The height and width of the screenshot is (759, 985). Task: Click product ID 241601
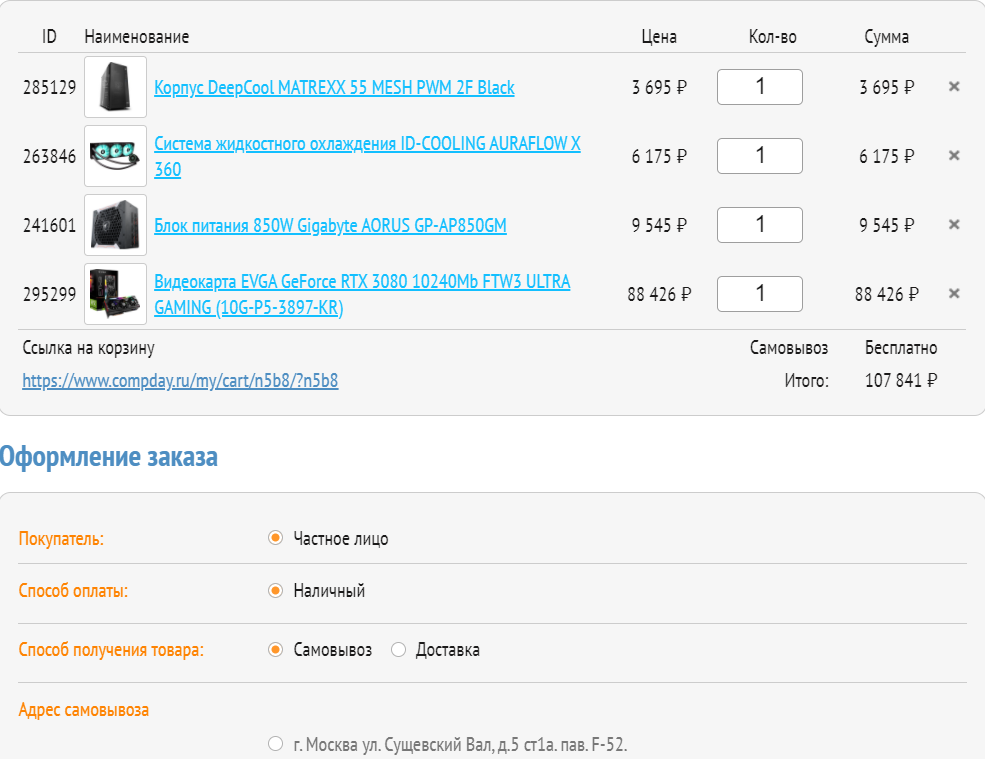point(50,226)
